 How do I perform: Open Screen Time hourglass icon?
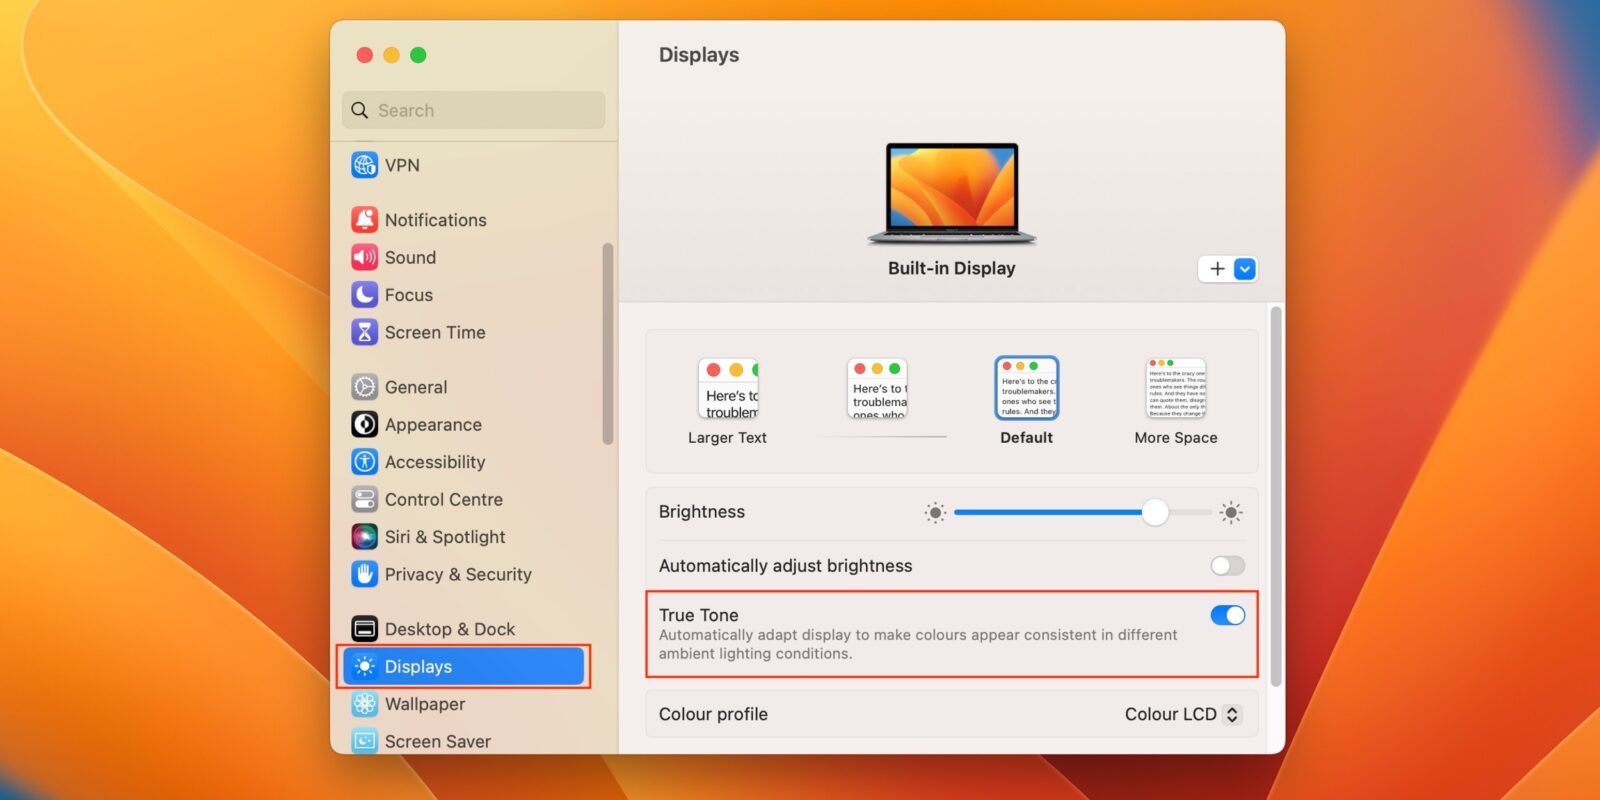(364, 332)
